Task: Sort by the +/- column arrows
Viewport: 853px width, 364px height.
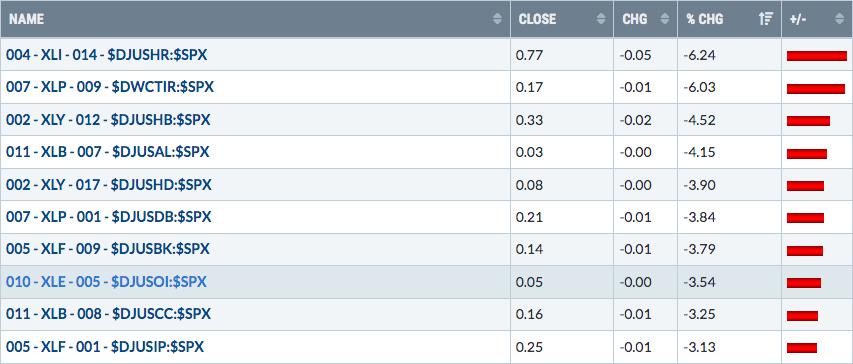Action: (x=839, y=19)
